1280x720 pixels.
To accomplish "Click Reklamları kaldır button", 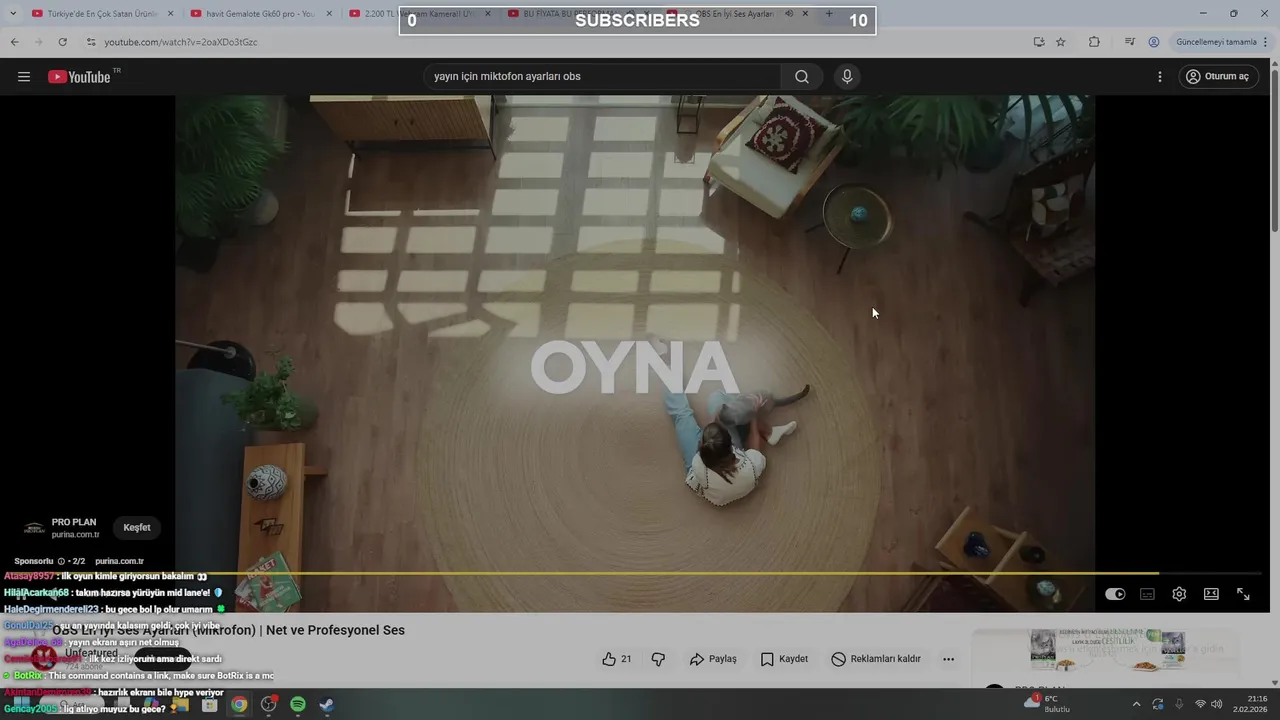I will click(x=876, y=659).
